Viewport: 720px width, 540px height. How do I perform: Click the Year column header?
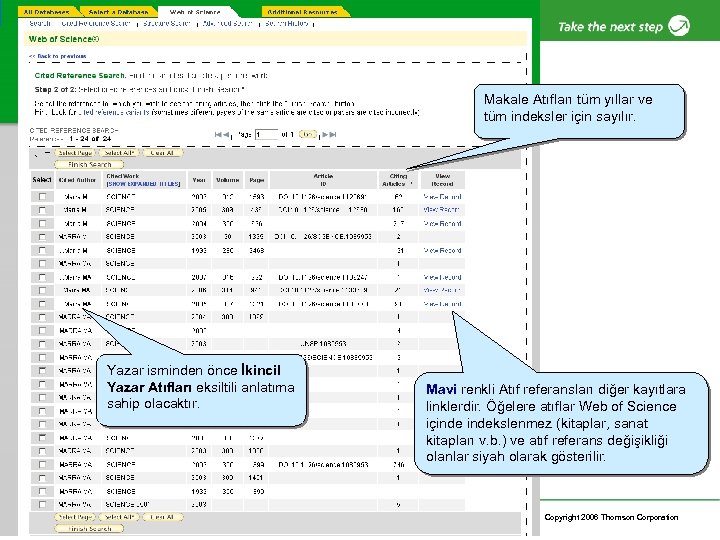pyautogui.click(x=199, y=180)
